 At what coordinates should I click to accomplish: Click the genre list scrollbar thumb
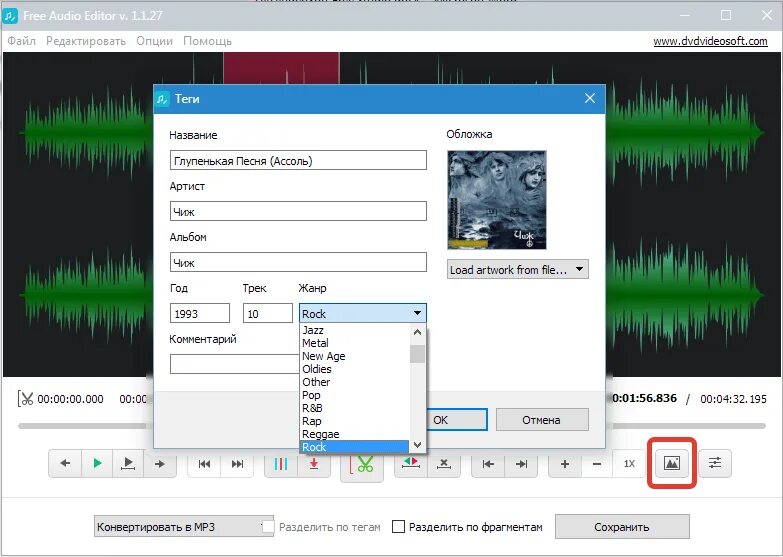(x=417, y=354)
